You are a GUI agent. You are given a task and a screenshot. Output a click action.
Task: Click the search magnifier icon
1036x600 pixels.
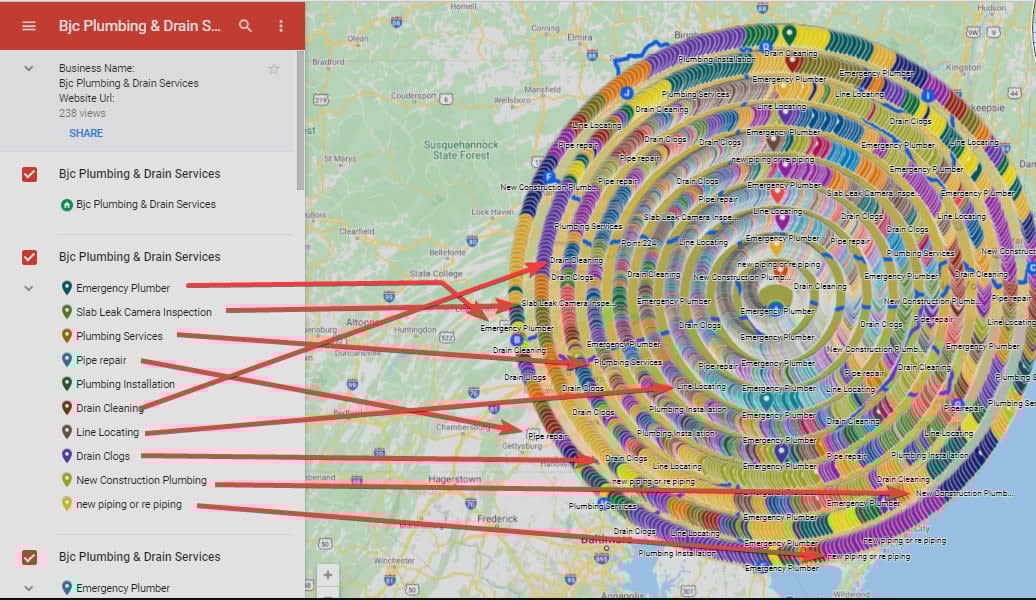[246, 25]
